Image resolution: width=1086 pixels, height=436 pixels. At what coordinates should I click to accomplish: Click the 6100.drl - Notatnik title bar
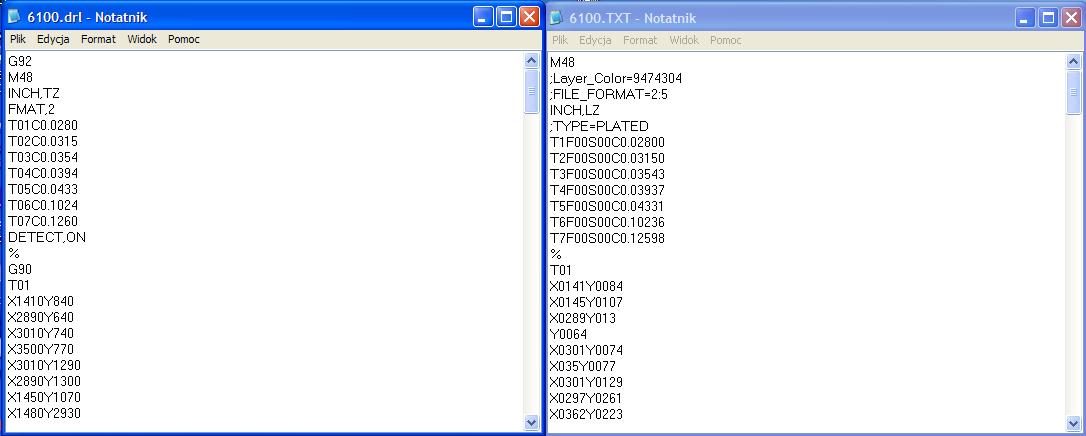tap(272, 17)
